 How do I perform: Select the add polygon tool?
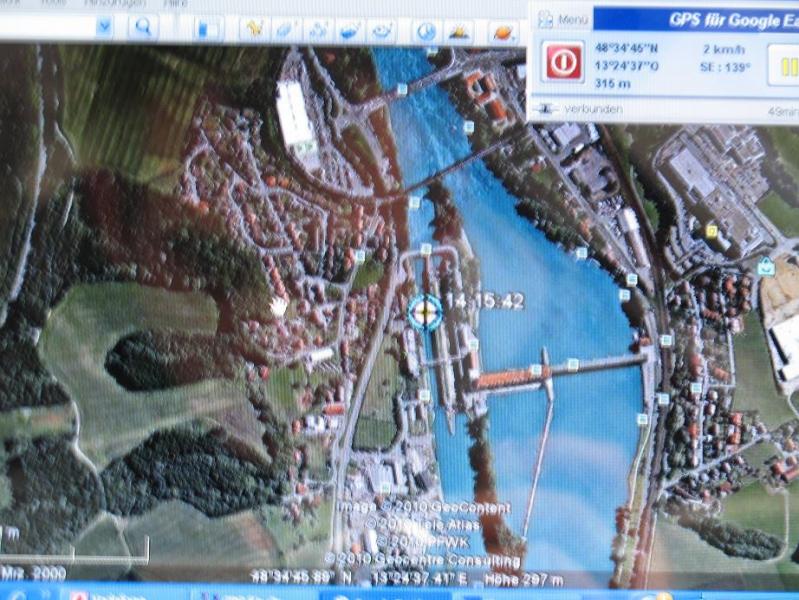(286, 29)
